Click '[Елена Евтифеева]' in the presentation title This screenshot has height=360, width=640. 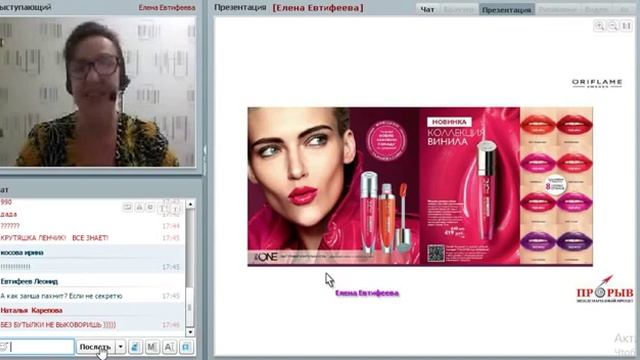(x=318, y=8)
